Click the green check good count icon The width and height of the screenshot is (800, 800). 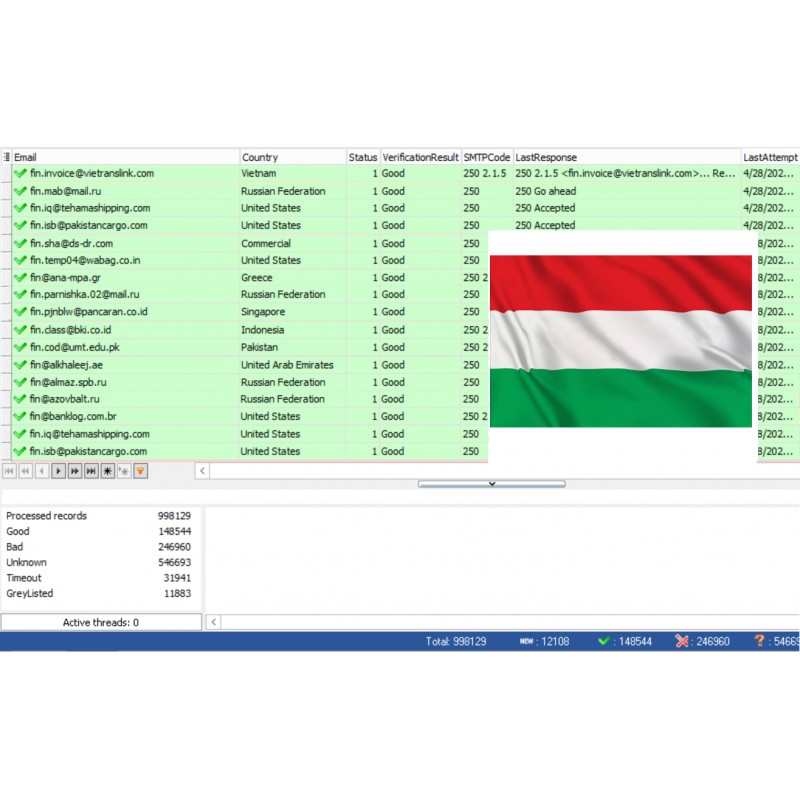(x=603, y=641)
